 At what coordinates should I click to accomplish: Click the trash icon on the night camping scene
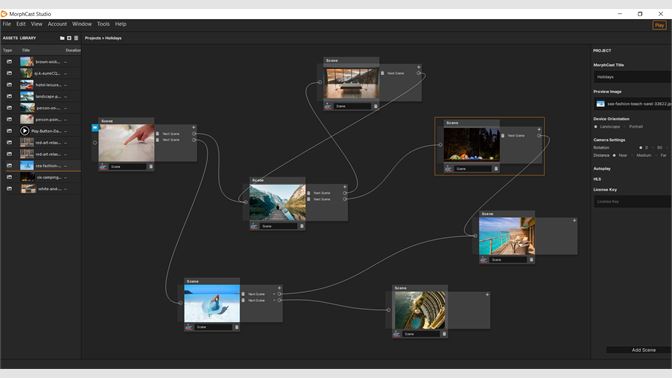pos(496,169)
